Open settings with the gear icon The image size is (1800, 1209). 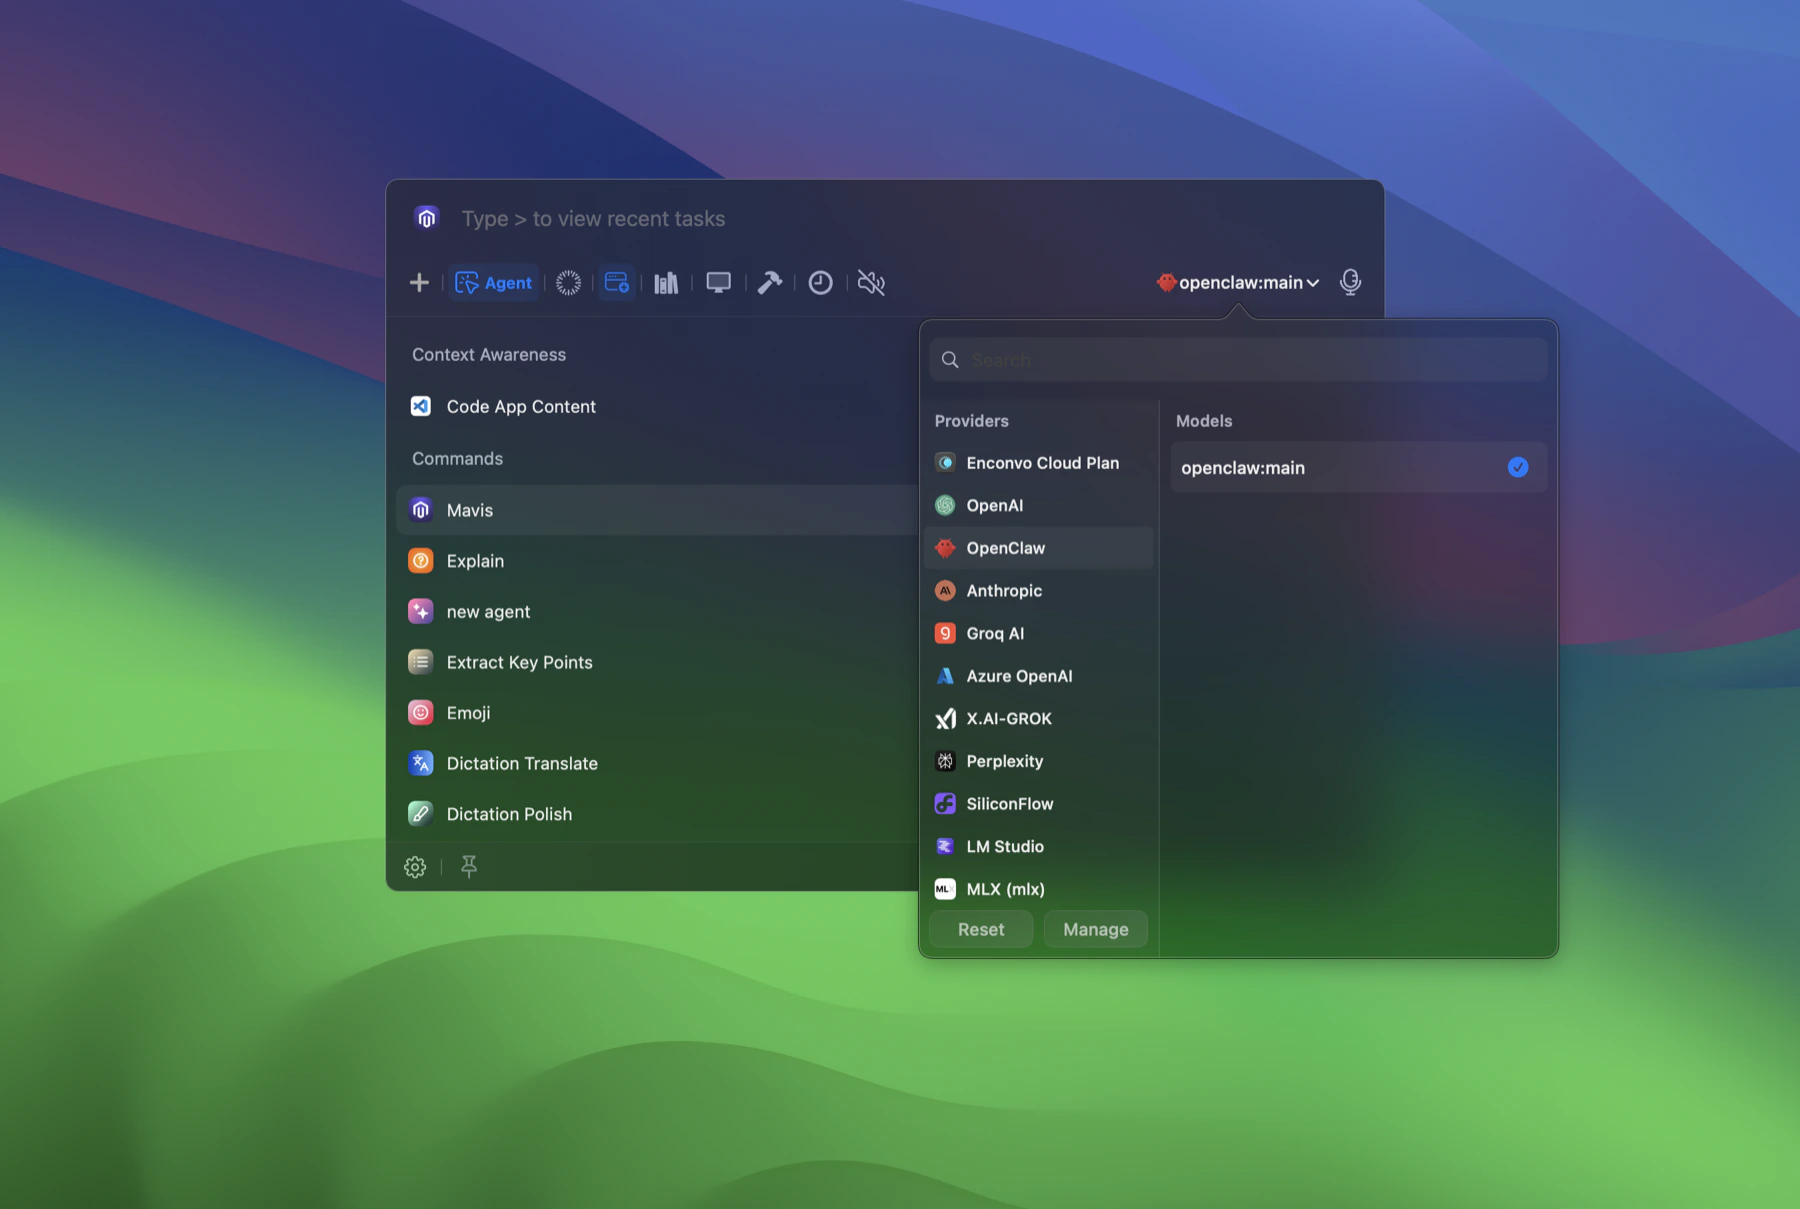point(415,867)
